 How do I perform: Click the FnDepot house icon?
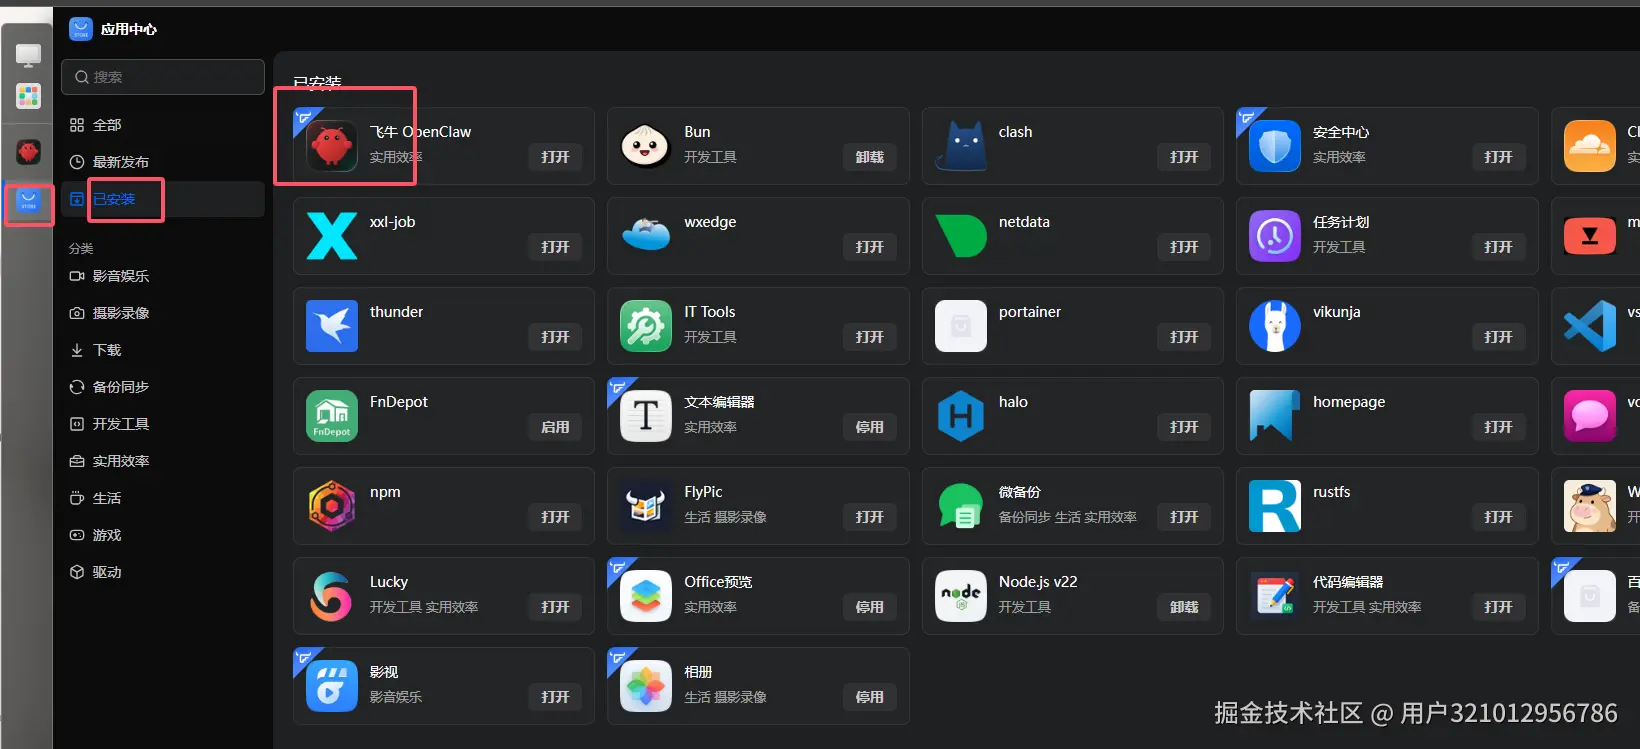click(x=331, y=416)
